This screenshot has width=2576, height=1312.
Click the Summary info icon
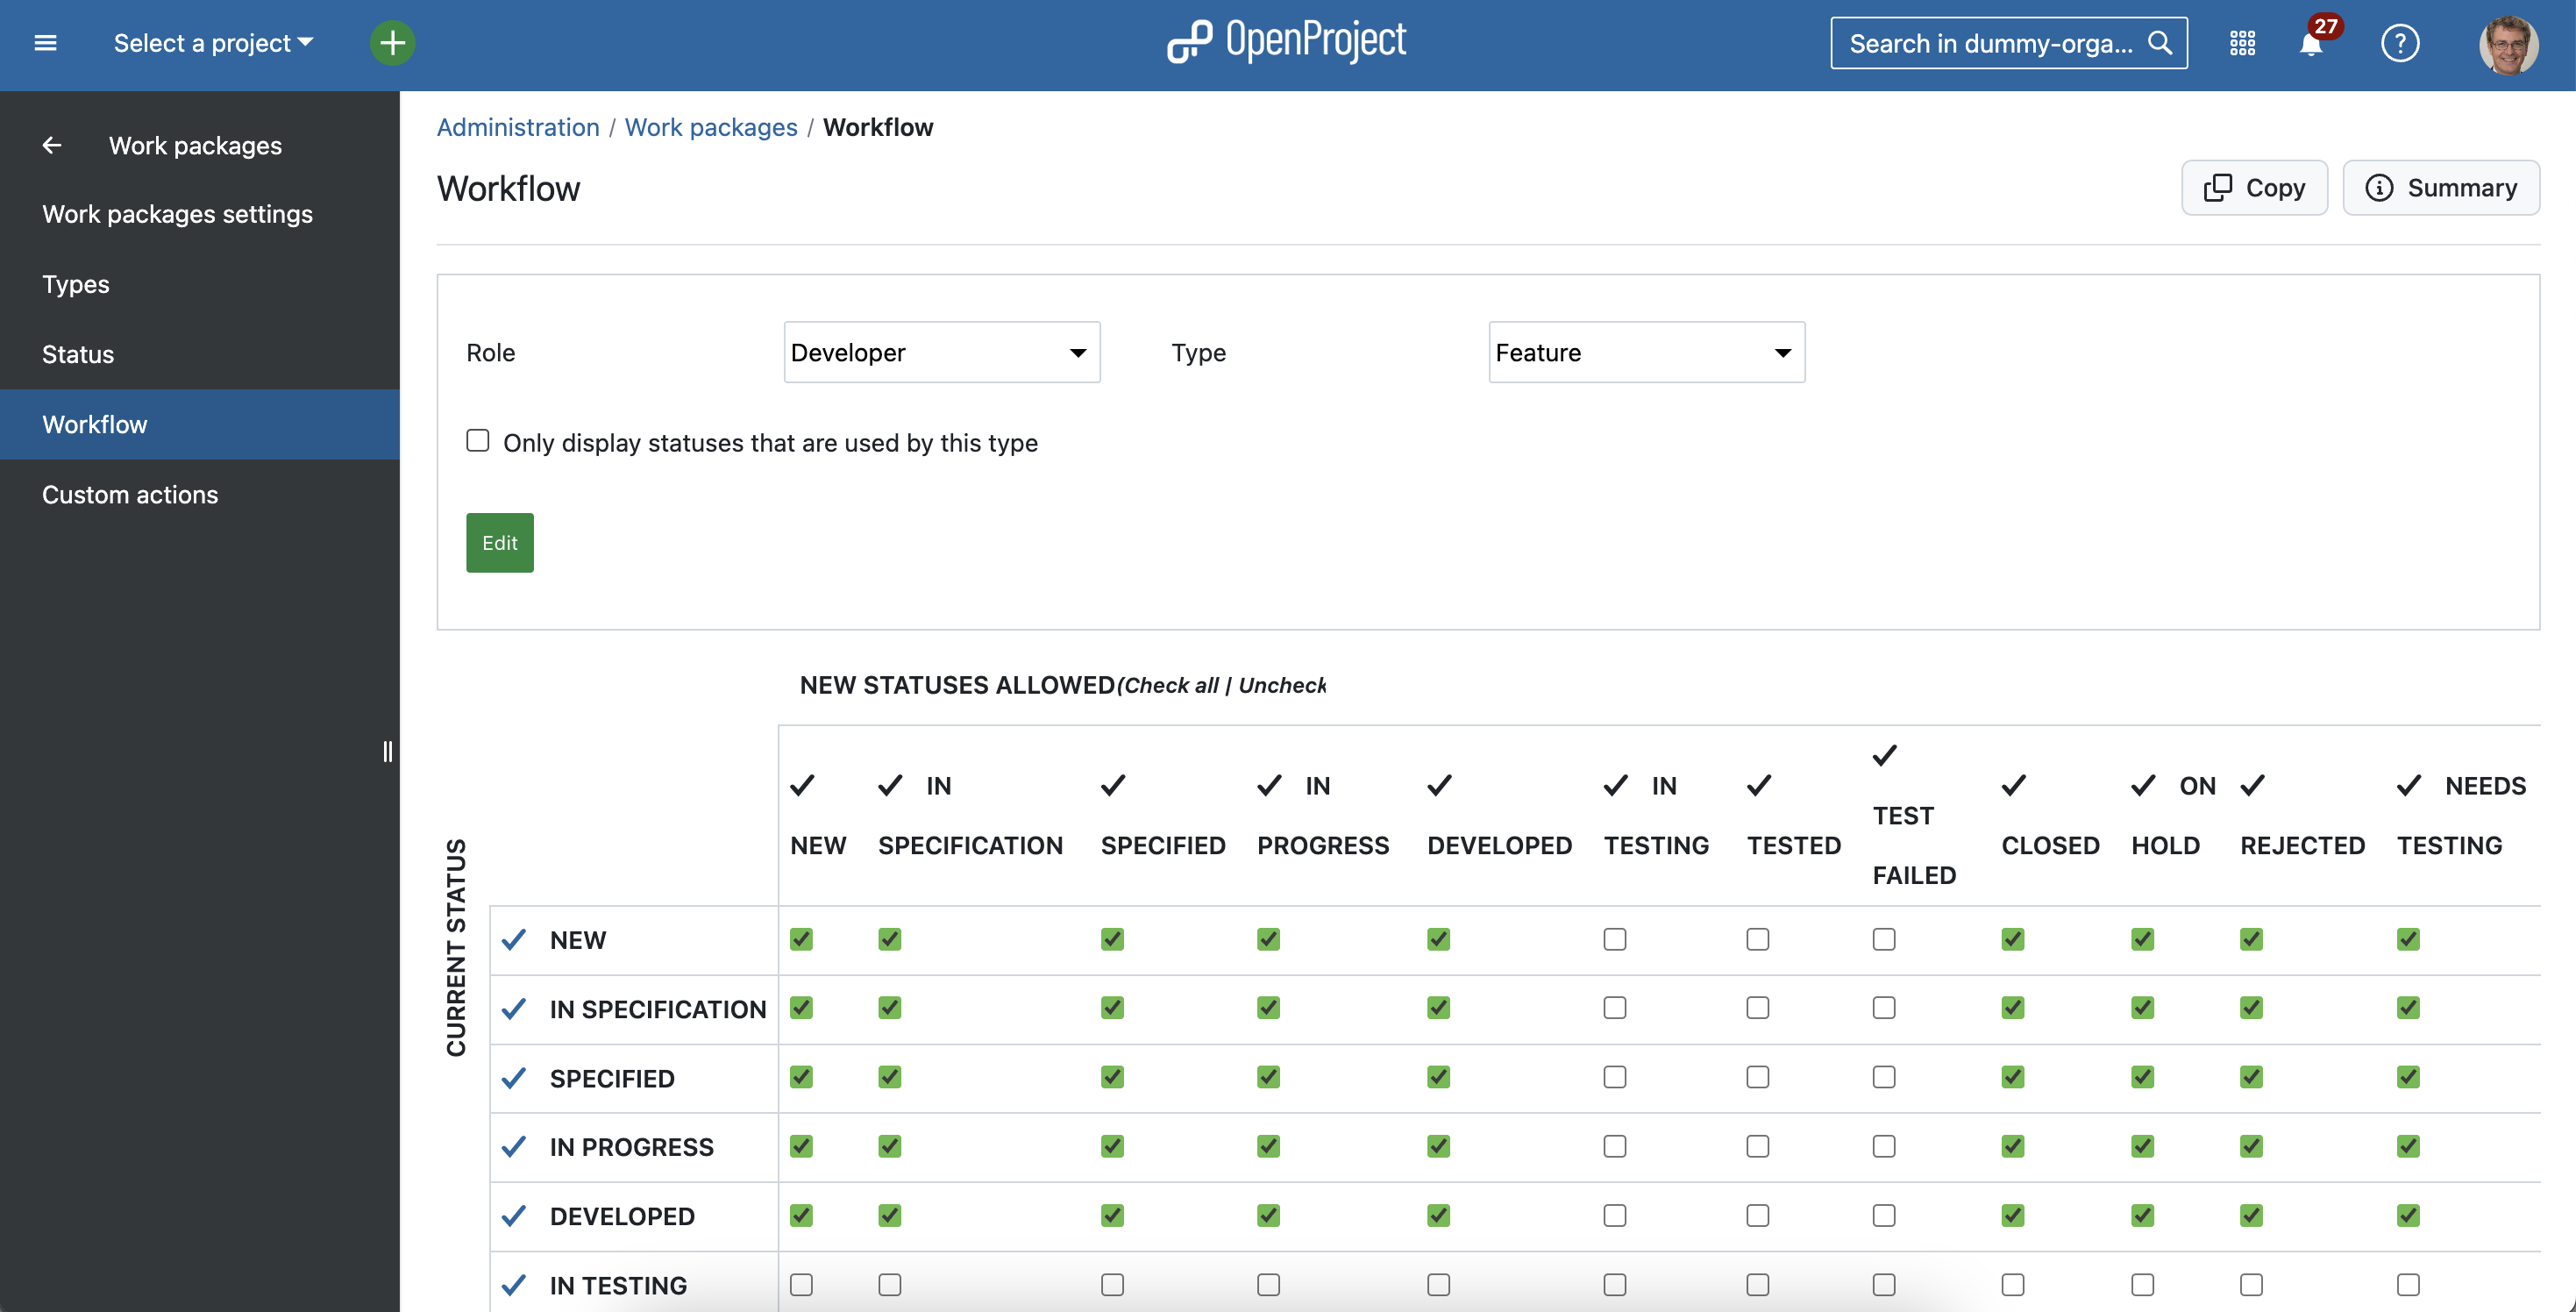[x=2379, y=188]
